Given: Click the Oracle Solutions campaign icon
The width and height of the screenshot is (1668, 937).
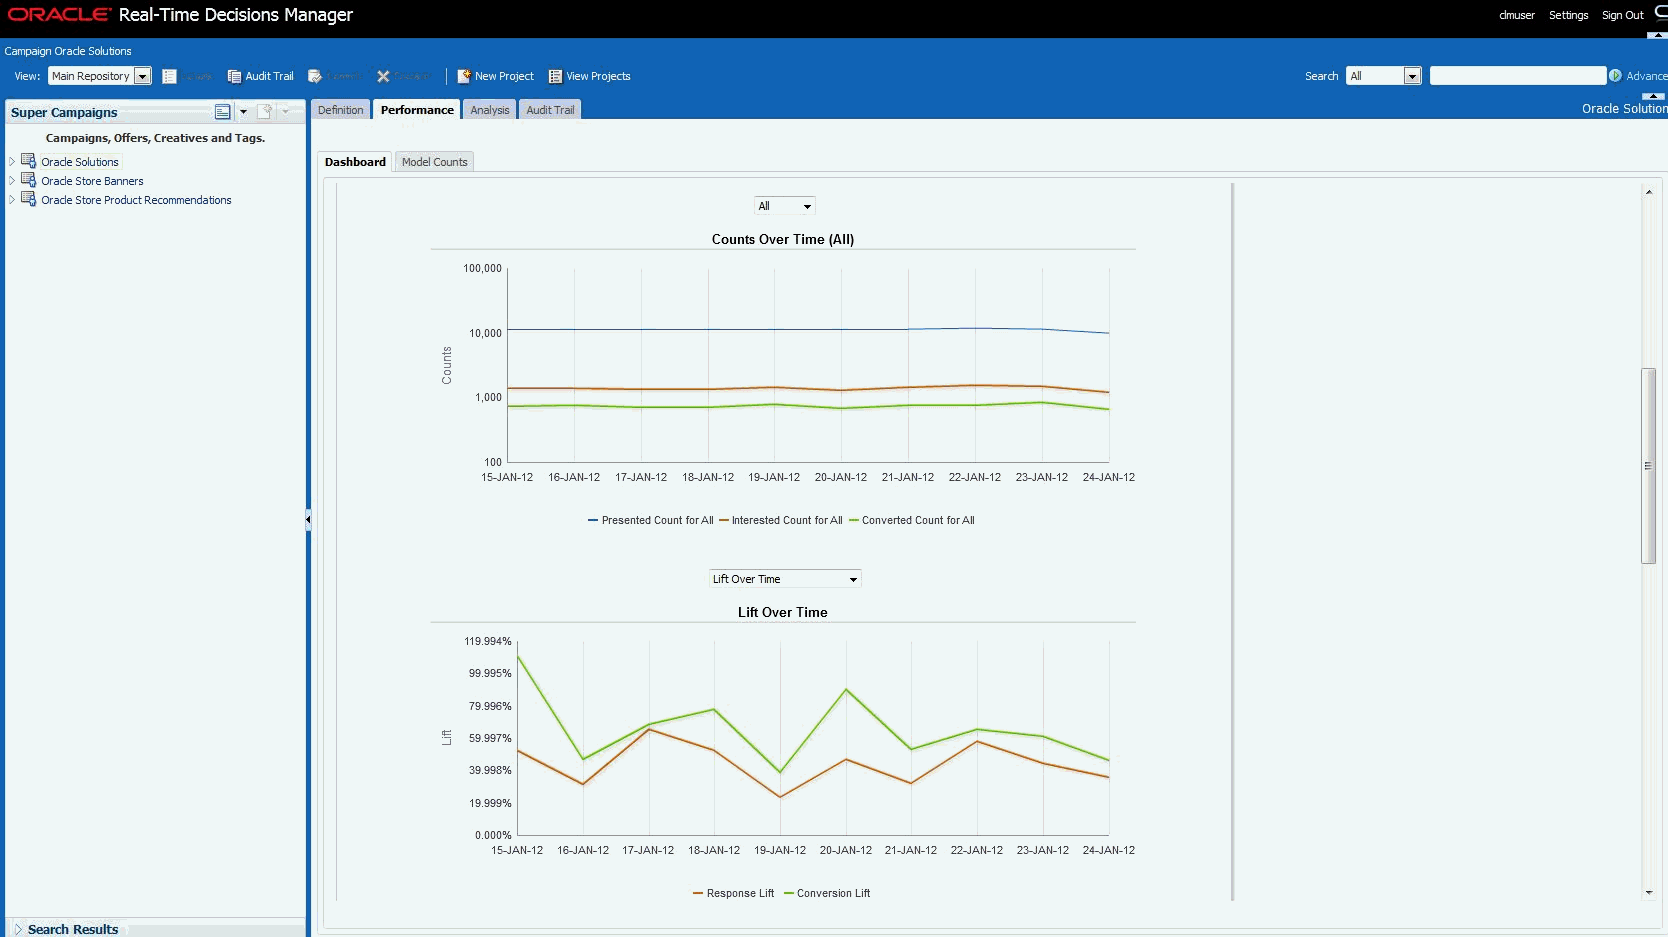Looking at the screenshot, I should pyautogui.click(x=29, y=161).
